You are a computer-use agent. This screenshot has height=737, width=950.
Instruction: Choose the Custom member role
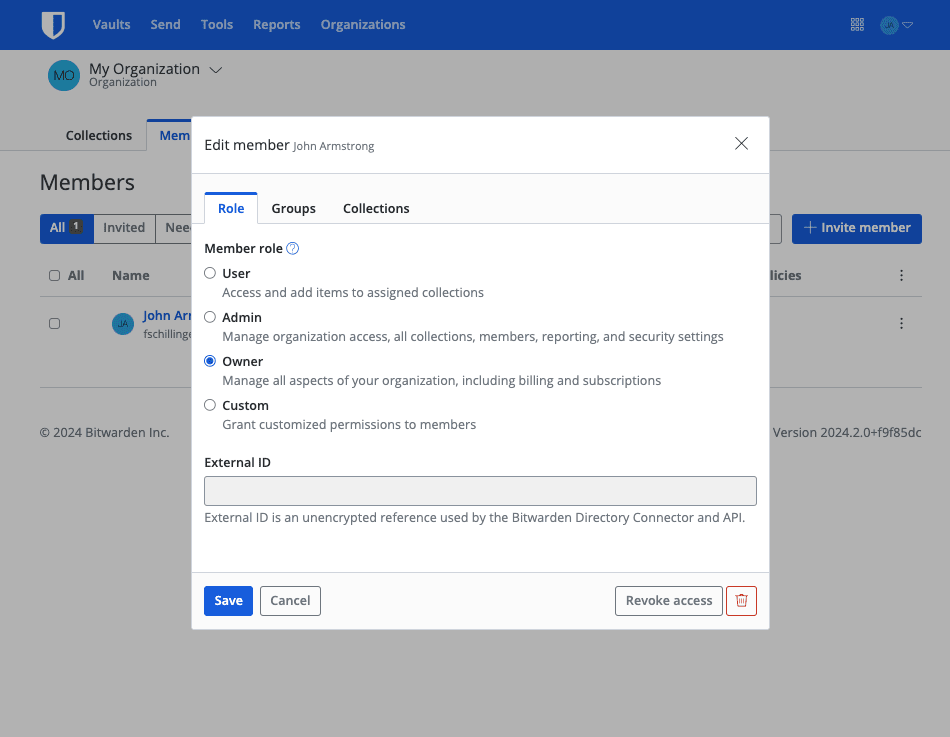click(x=210, y=405)
